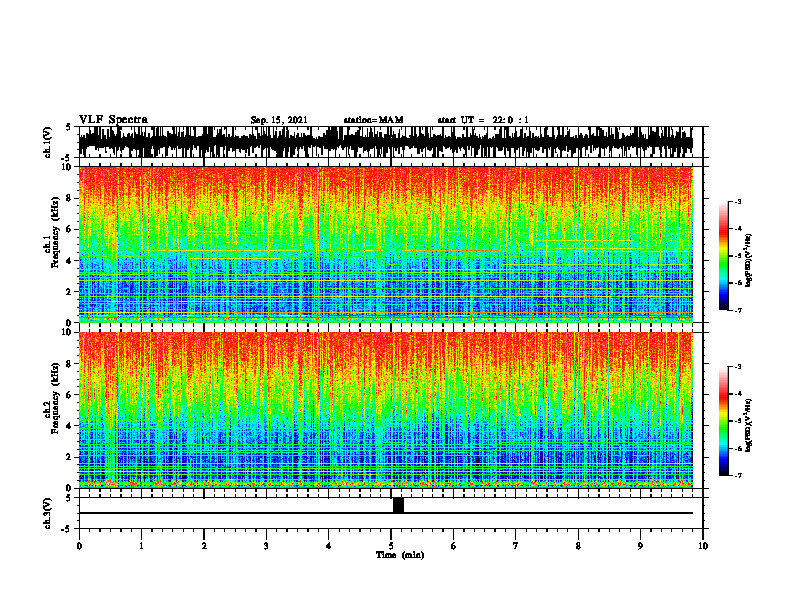Viewport: 792px width, 612px height.
Task: Click inside the ch.2 spectrogram panel
Action: pos(385,410)
